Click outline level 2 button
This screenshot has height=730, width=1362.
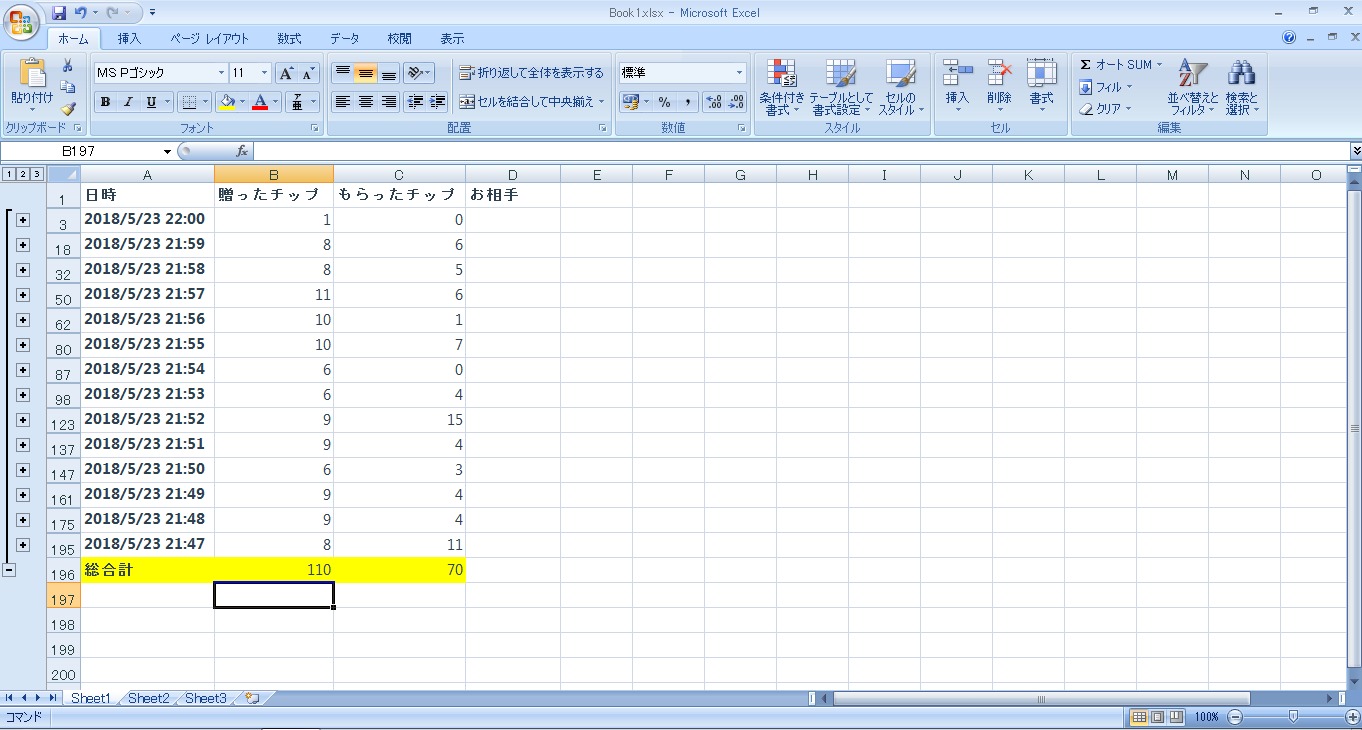(23, 174)
